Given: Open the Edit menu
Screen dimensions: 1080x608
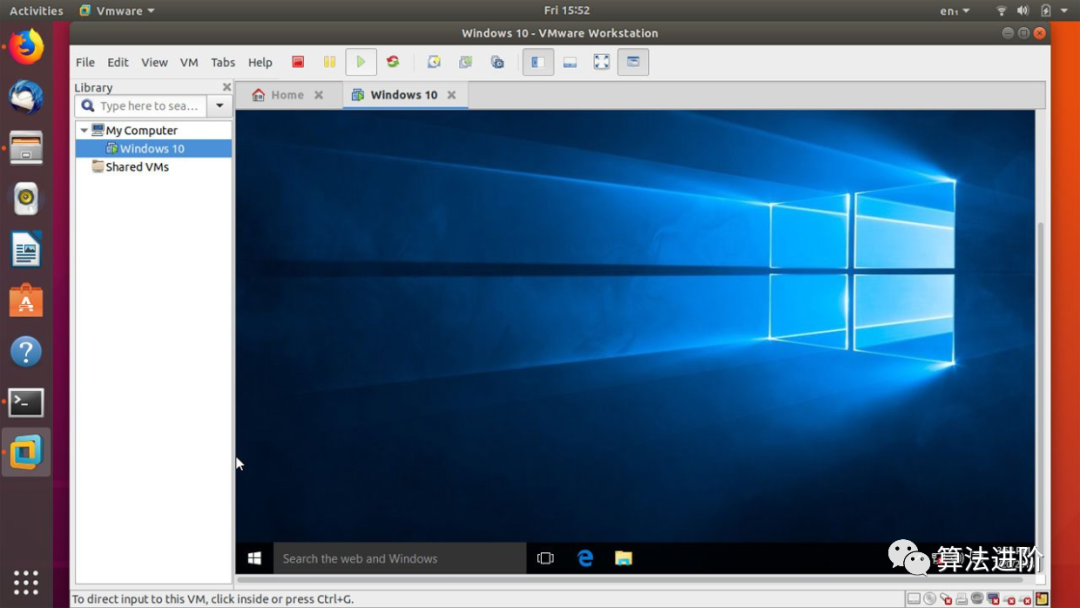Looking at the screenshot, I should coord(118,62).
